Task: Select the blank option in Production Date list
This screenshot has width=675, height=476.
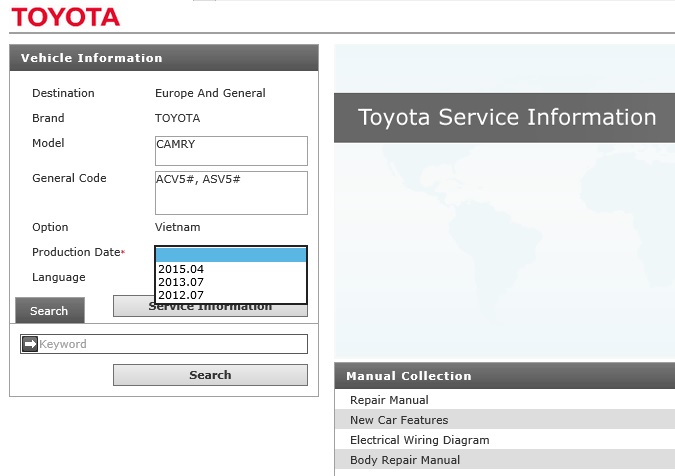Action: (231, 255)
